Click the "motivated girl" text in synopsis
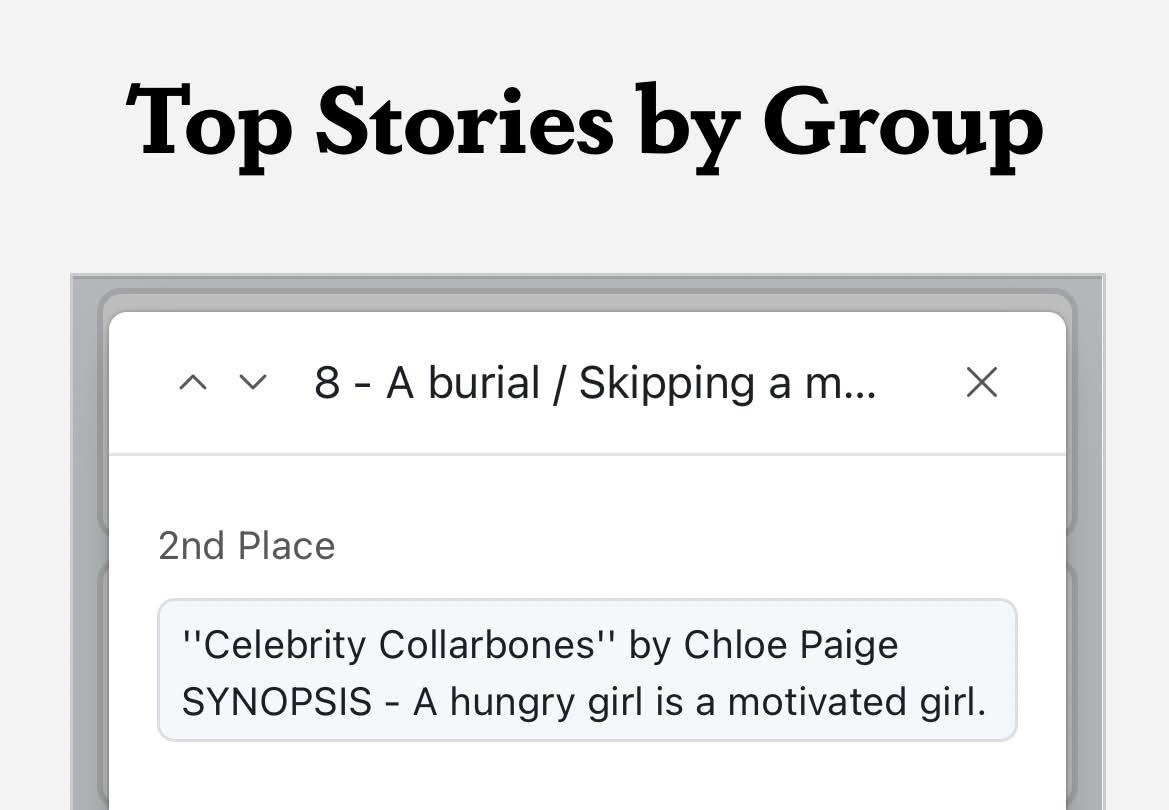 (857, 703)
